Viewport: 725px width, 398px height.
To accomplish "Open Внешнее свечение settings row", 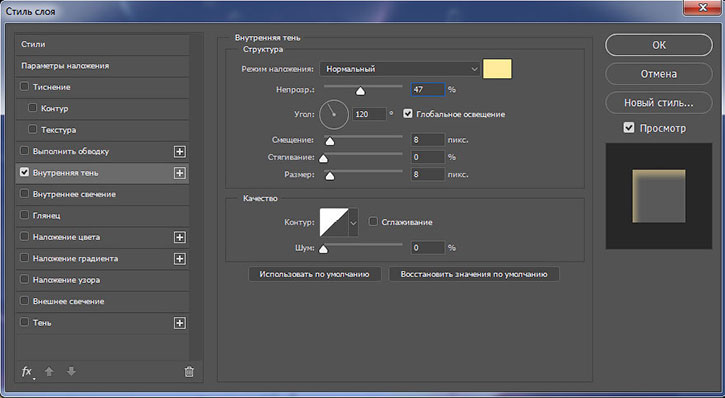I will (103, 301).
